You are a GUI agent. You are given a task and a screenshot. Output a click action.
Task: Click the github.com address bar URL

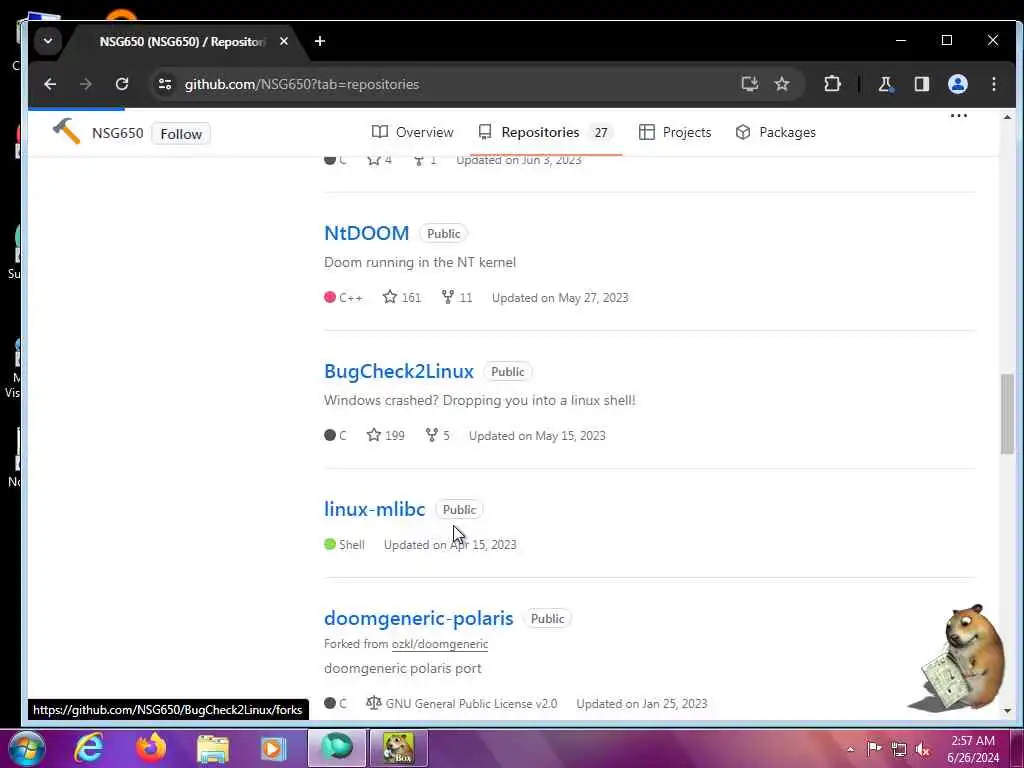(x=302, y=84)
